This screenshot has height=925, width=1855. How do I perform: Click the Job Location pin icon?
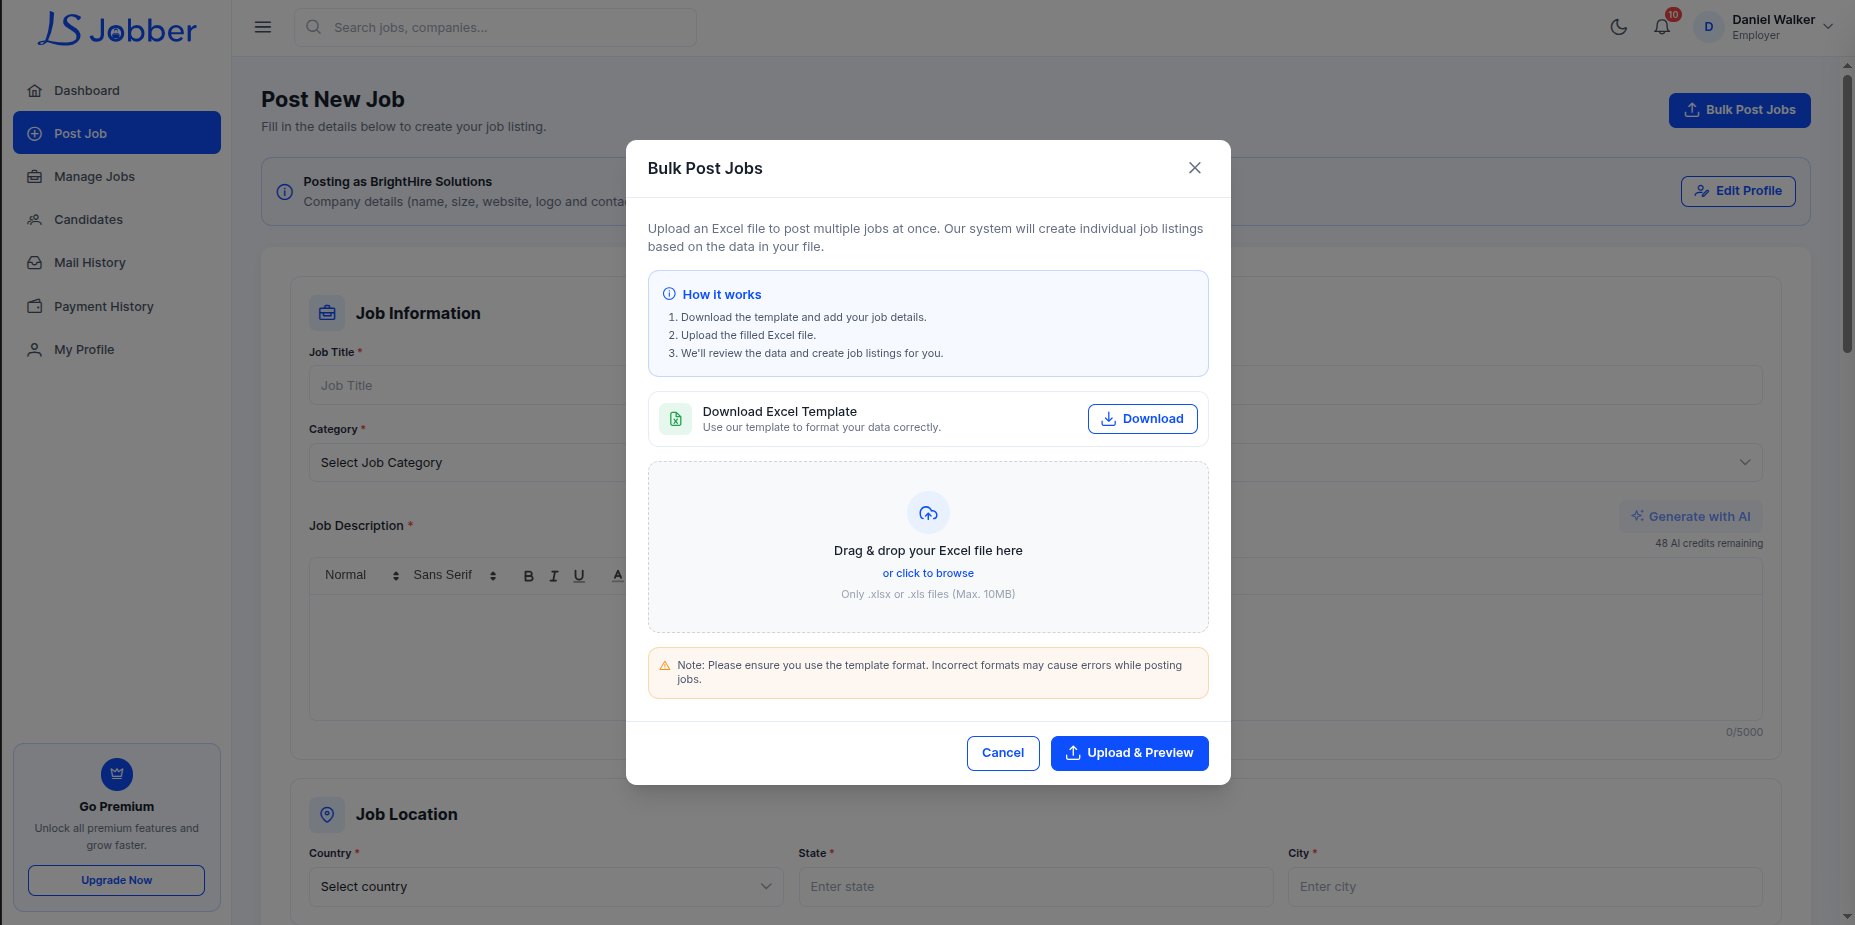[327, 815]
